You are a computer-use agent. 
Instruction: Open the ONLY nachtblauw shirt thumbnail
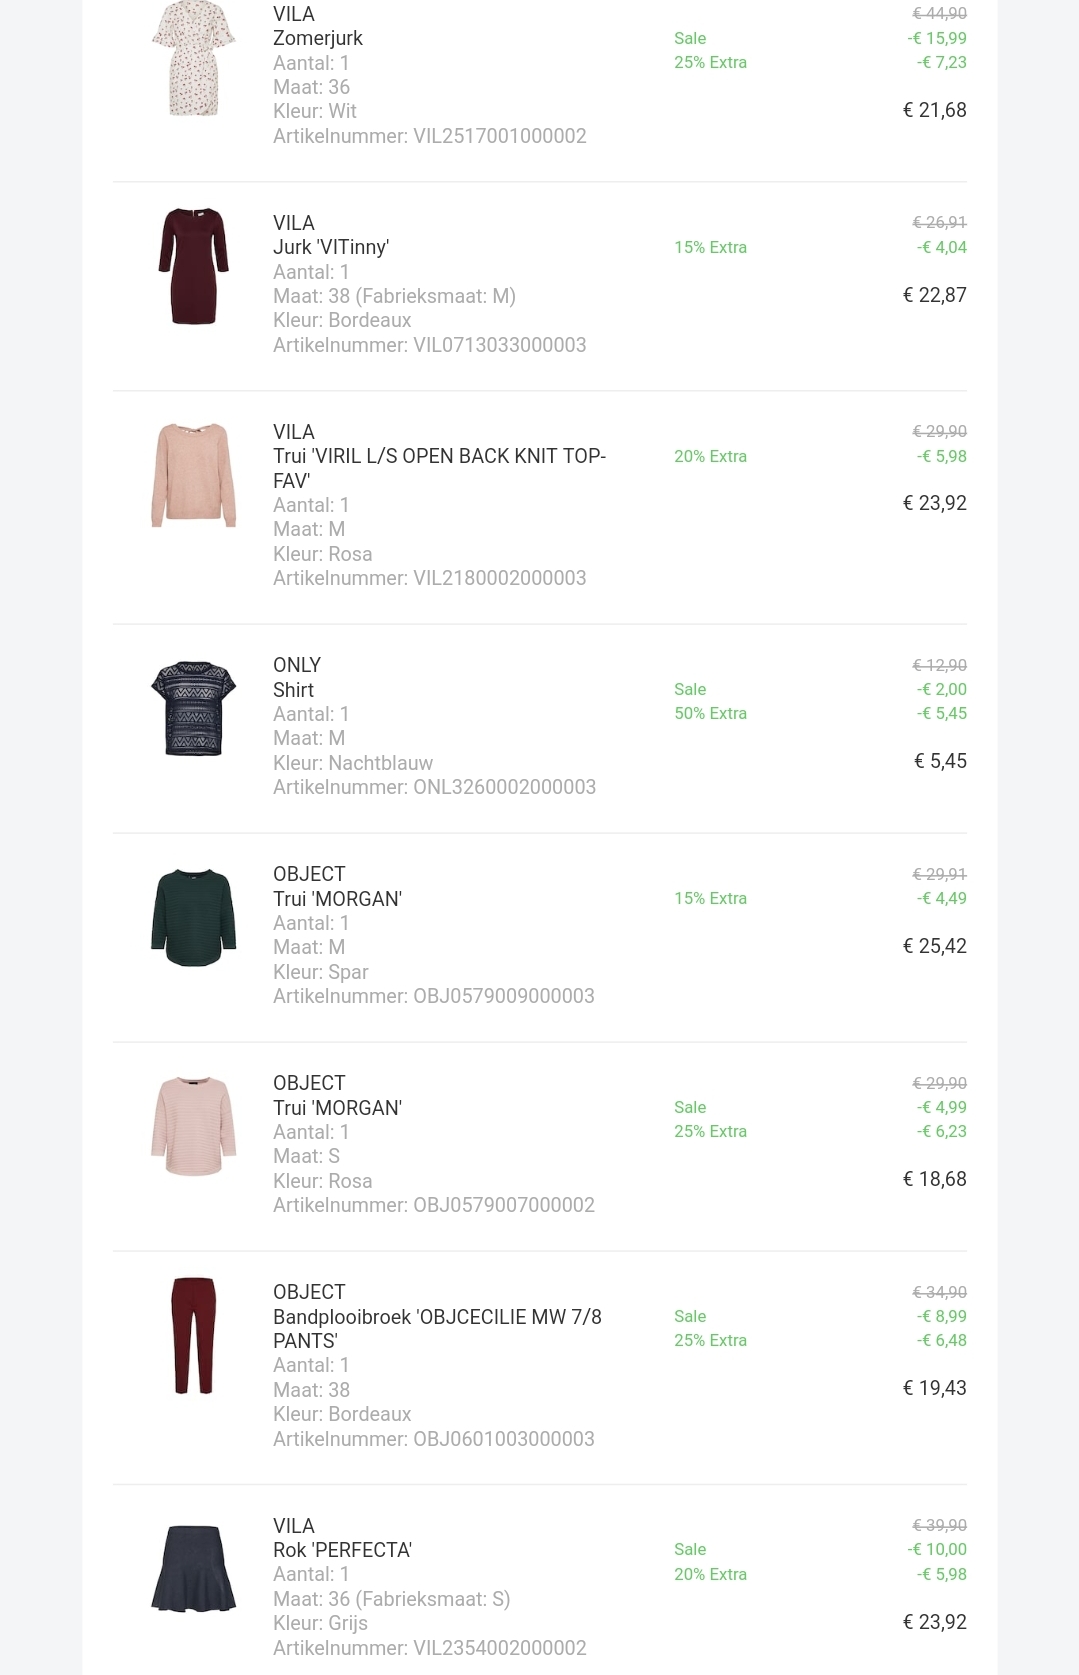click(193, 708)
